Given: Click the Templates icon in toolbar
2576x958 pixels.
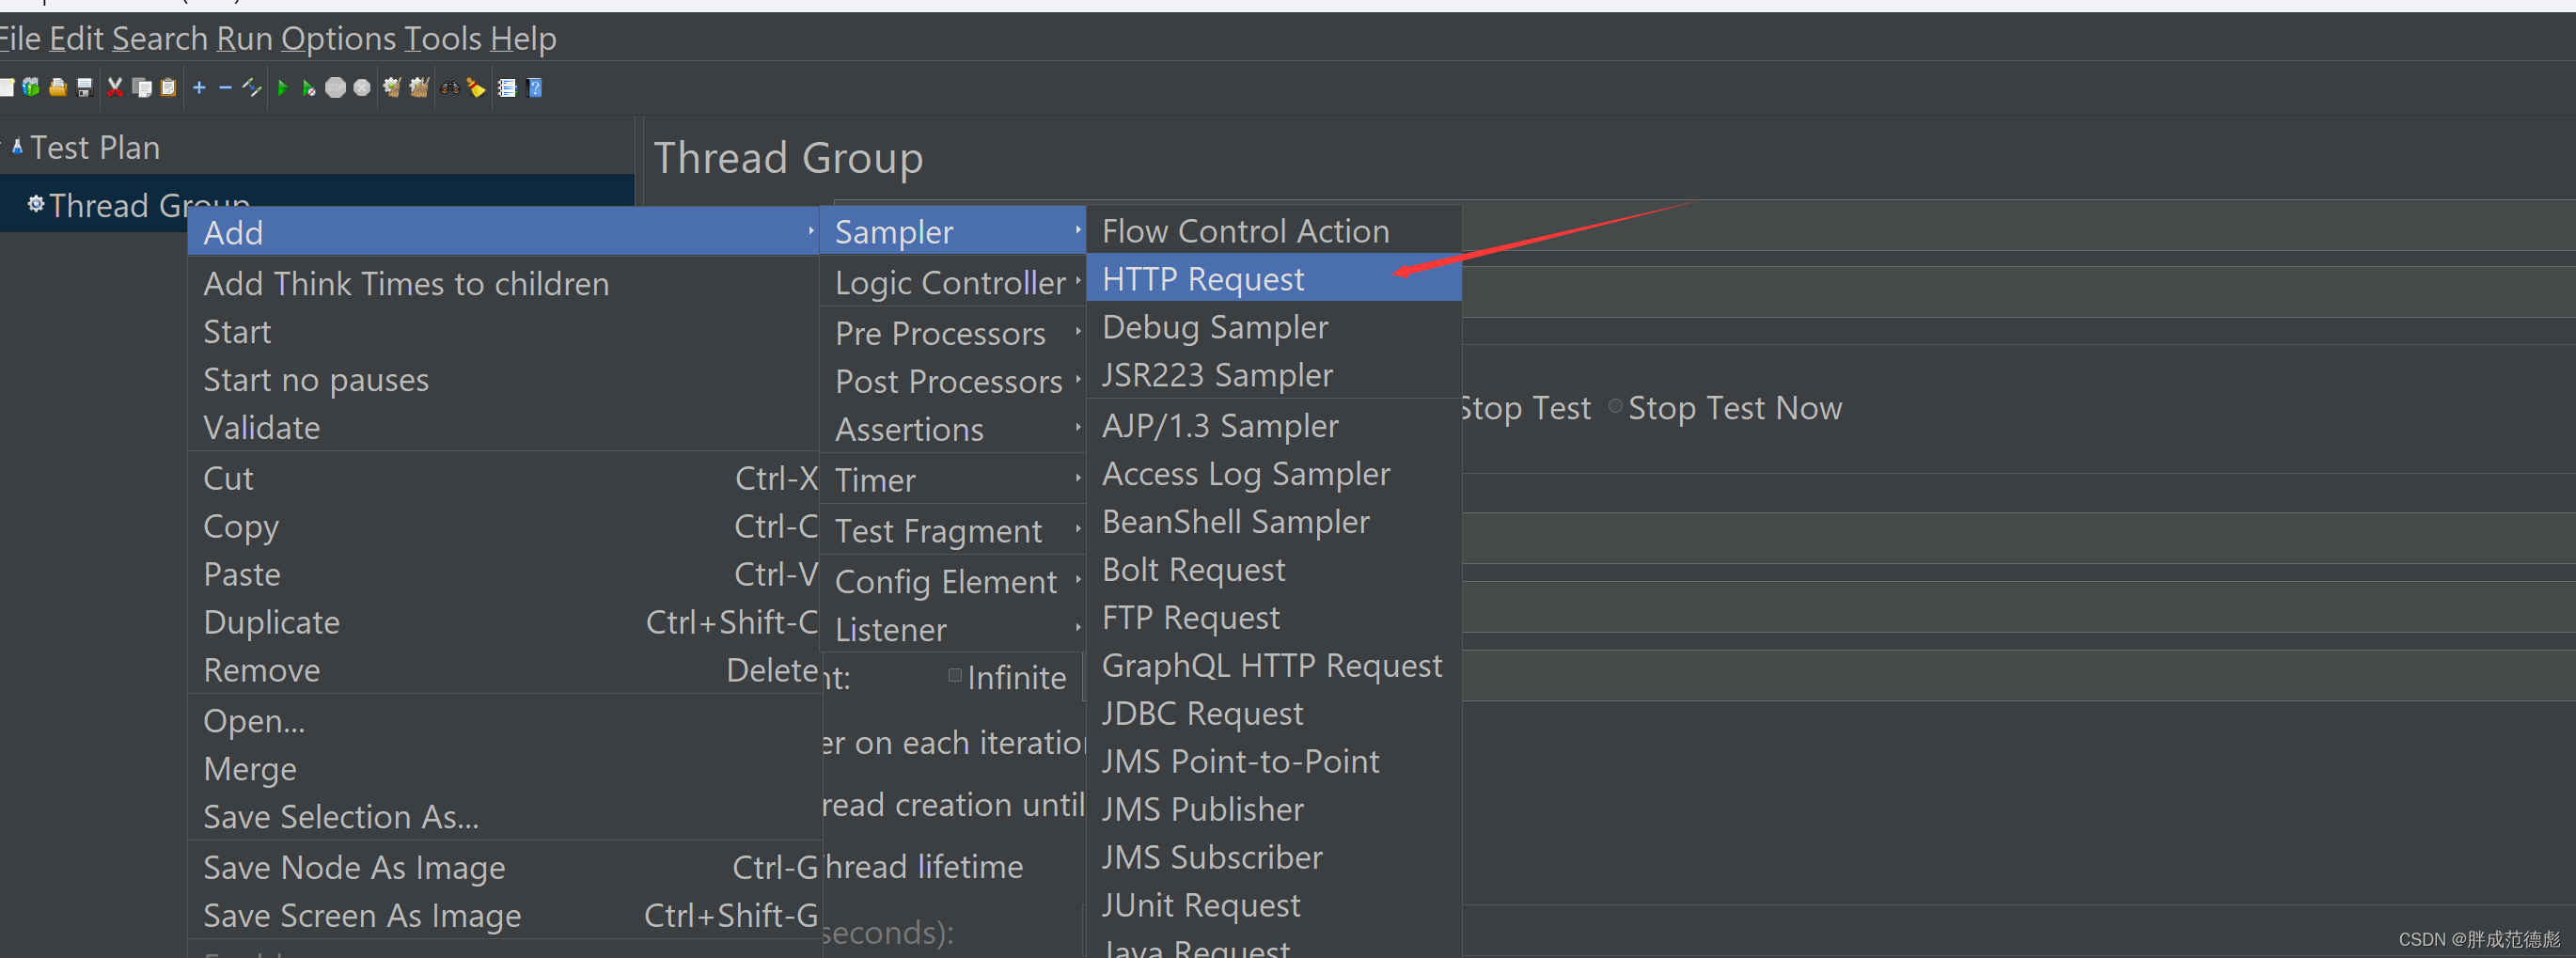Looking at the screenshot, I should coord(31,88).
